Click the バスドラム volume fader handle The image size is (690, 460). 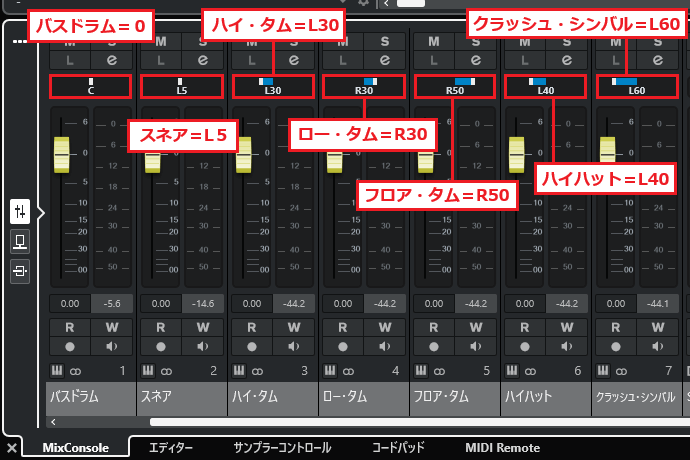click(64, 156)
